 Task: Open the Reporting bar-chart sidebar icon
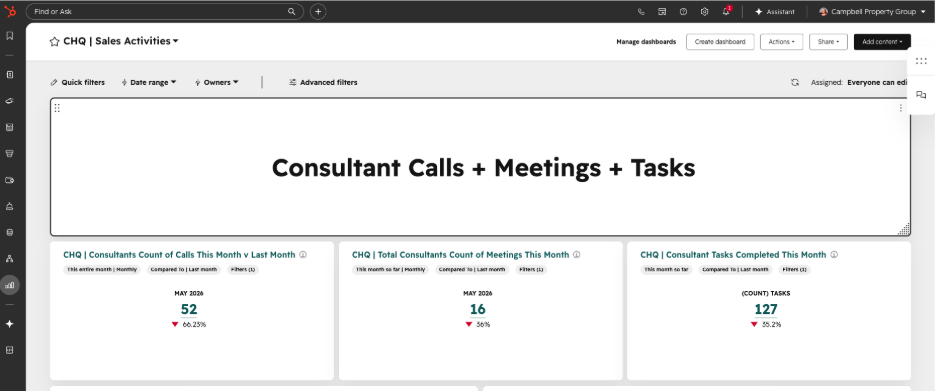(10, 285)
